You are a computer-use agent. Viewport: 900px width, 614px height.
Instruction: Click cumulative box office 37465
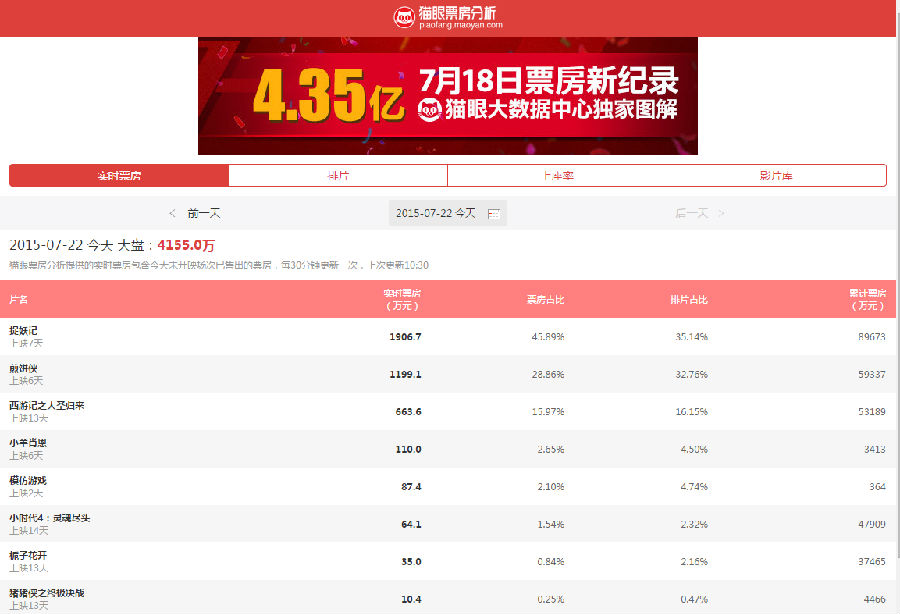pyautogui.click(x=872, y=562)
